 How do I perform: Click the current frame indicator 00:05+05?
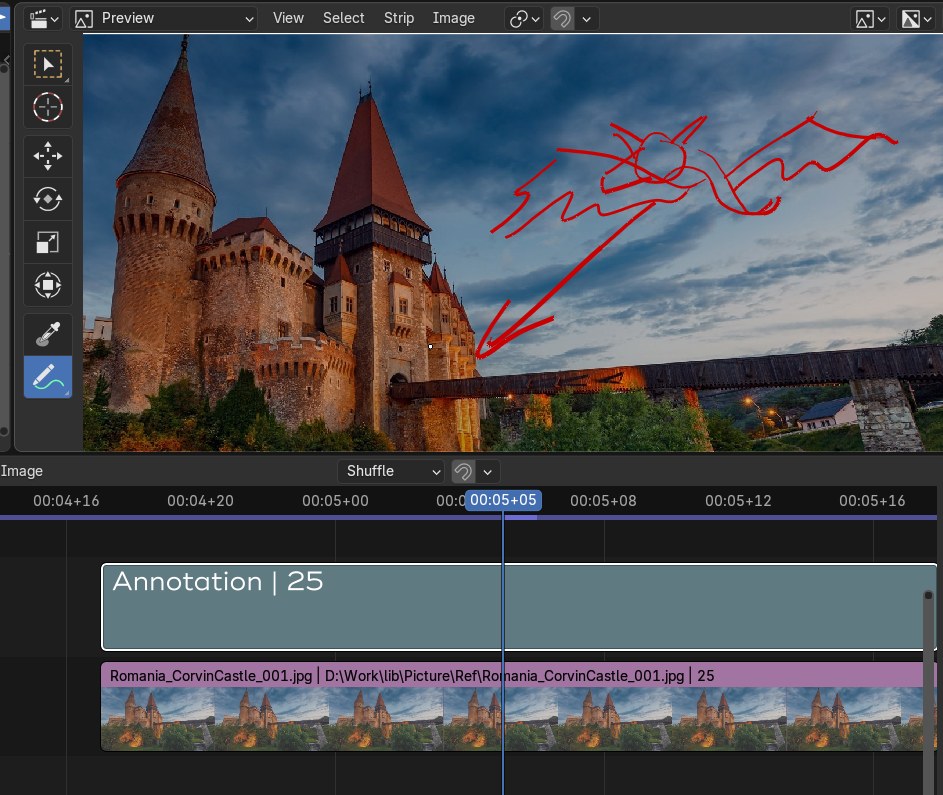point(503,500)
